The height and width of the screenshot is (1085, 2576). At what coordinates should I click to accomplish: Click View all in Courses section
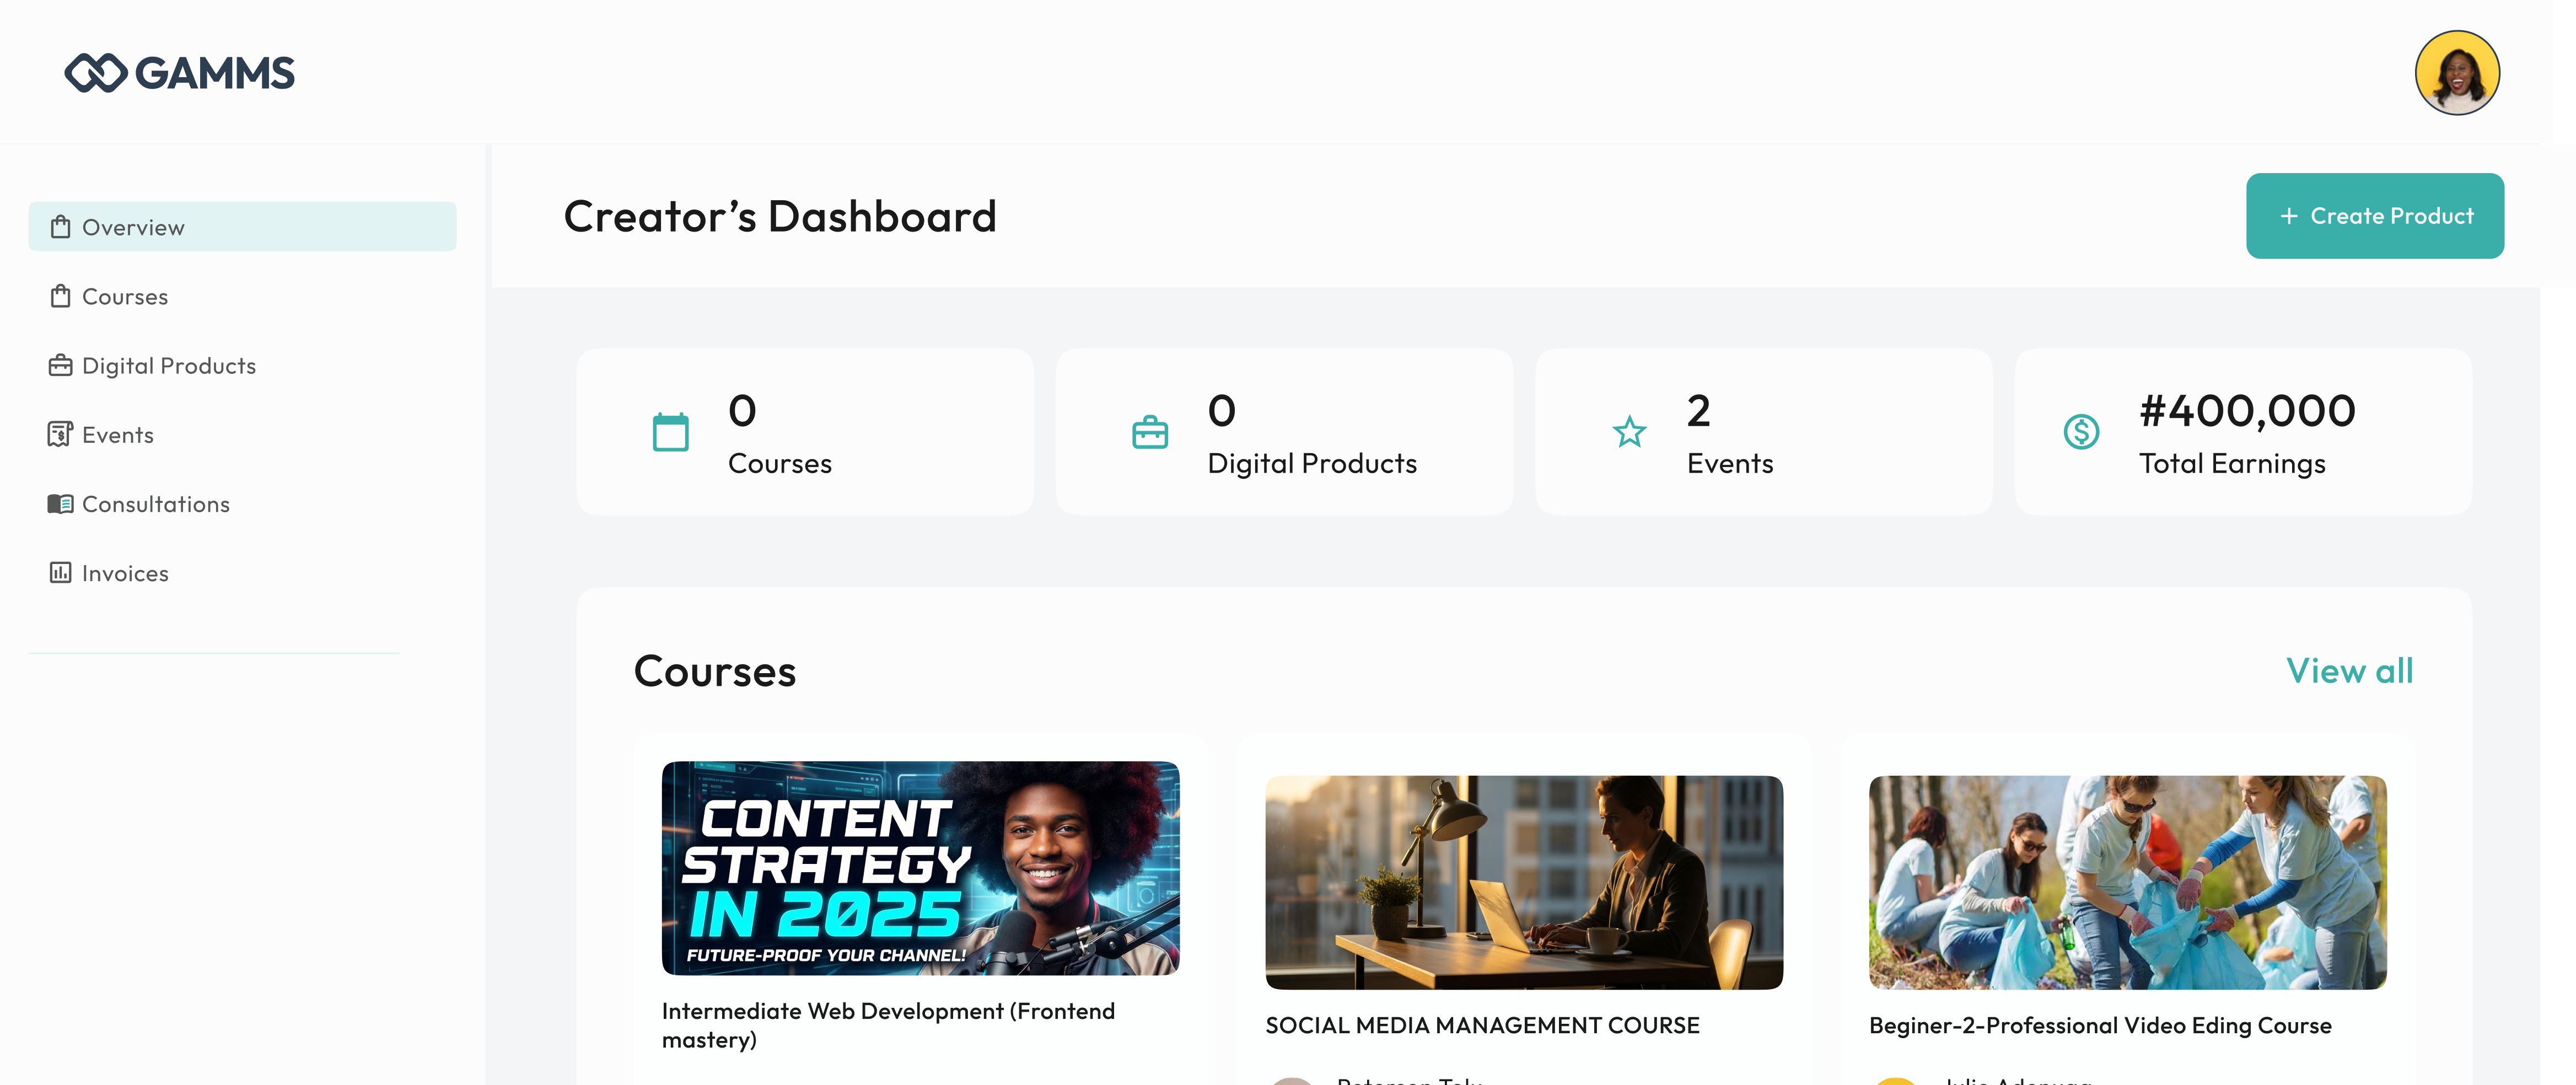(x=2349, y=671)
